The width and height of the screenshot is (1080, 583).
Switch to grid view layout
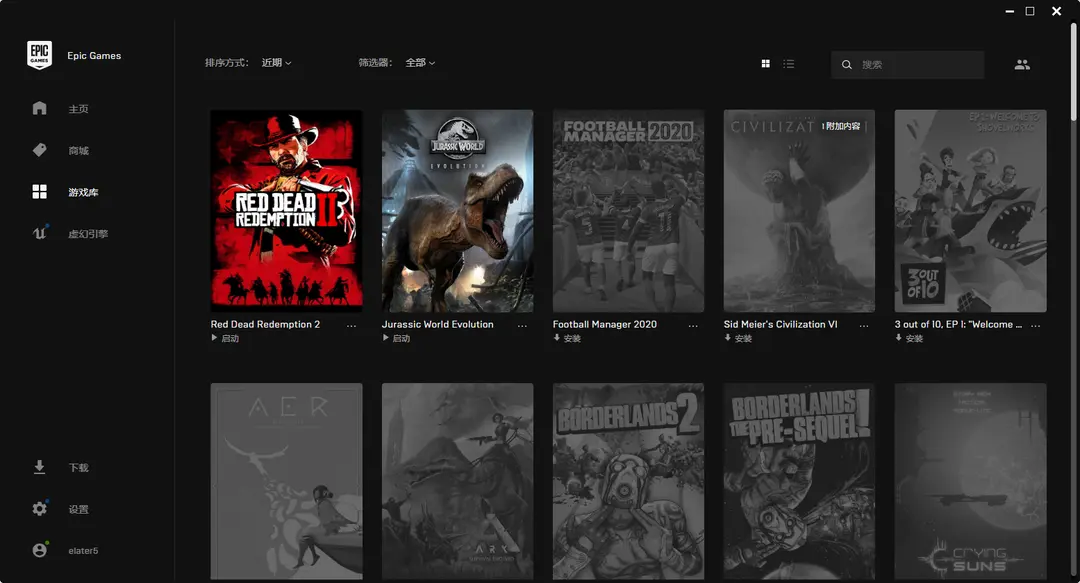(x=765, y=64)
